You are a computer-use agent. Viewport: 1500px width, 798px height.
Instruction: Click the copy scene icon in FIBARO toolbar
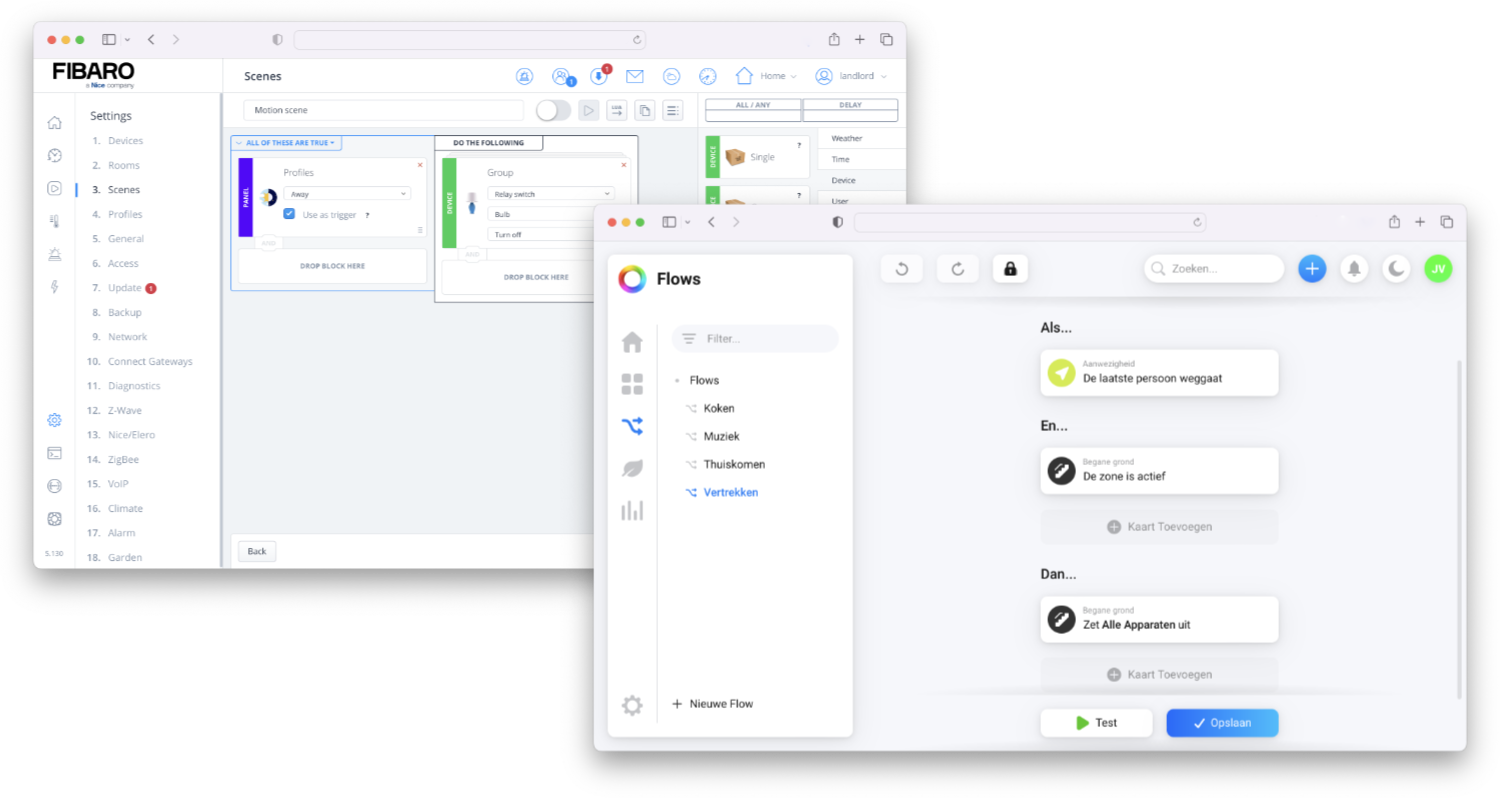pyautogui.click(x=645, y=110)
